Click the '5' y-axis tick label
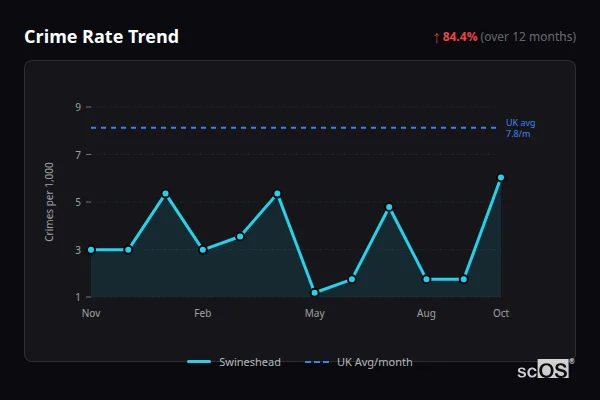The height and width of the screenshot is (400, 600). tap(78, 202)
